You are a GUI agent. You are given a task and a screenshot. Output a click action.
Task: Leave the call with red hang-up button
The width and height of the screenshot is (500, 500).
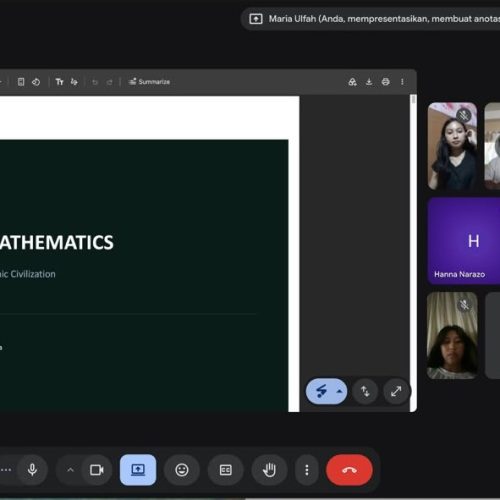click(x=349, y=470)
